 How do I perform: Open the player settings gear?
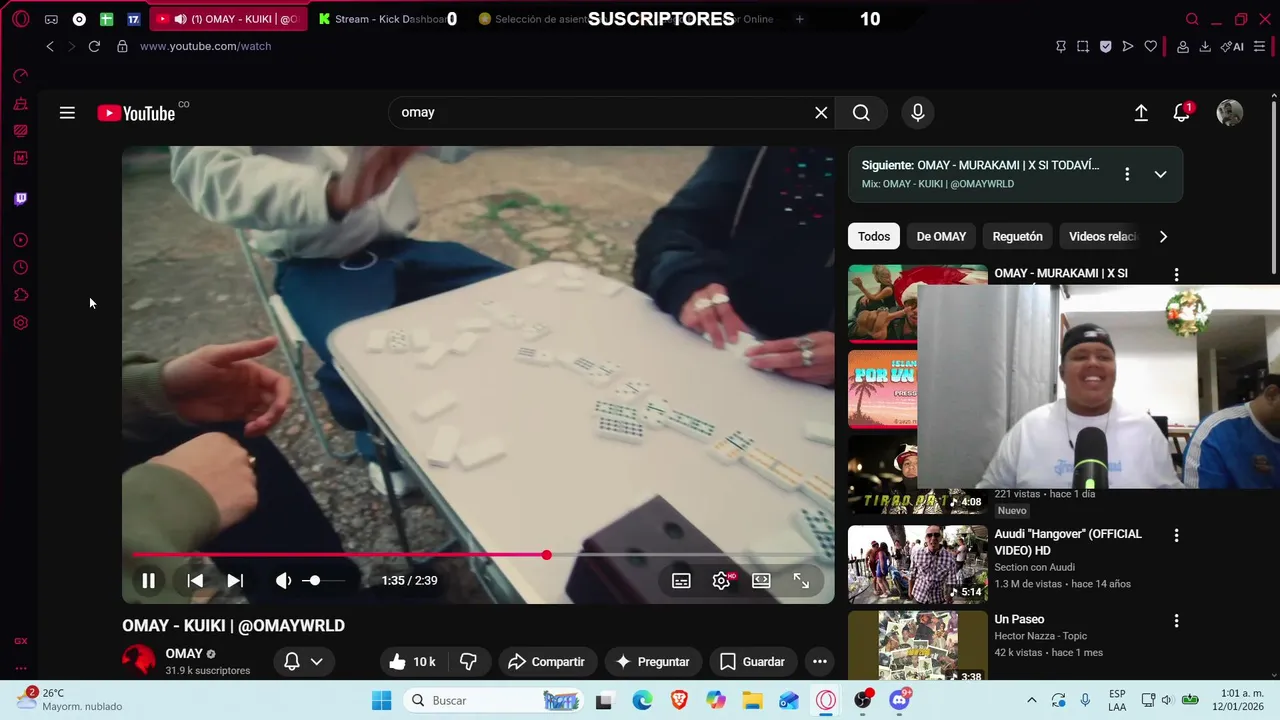pos(721,581)
